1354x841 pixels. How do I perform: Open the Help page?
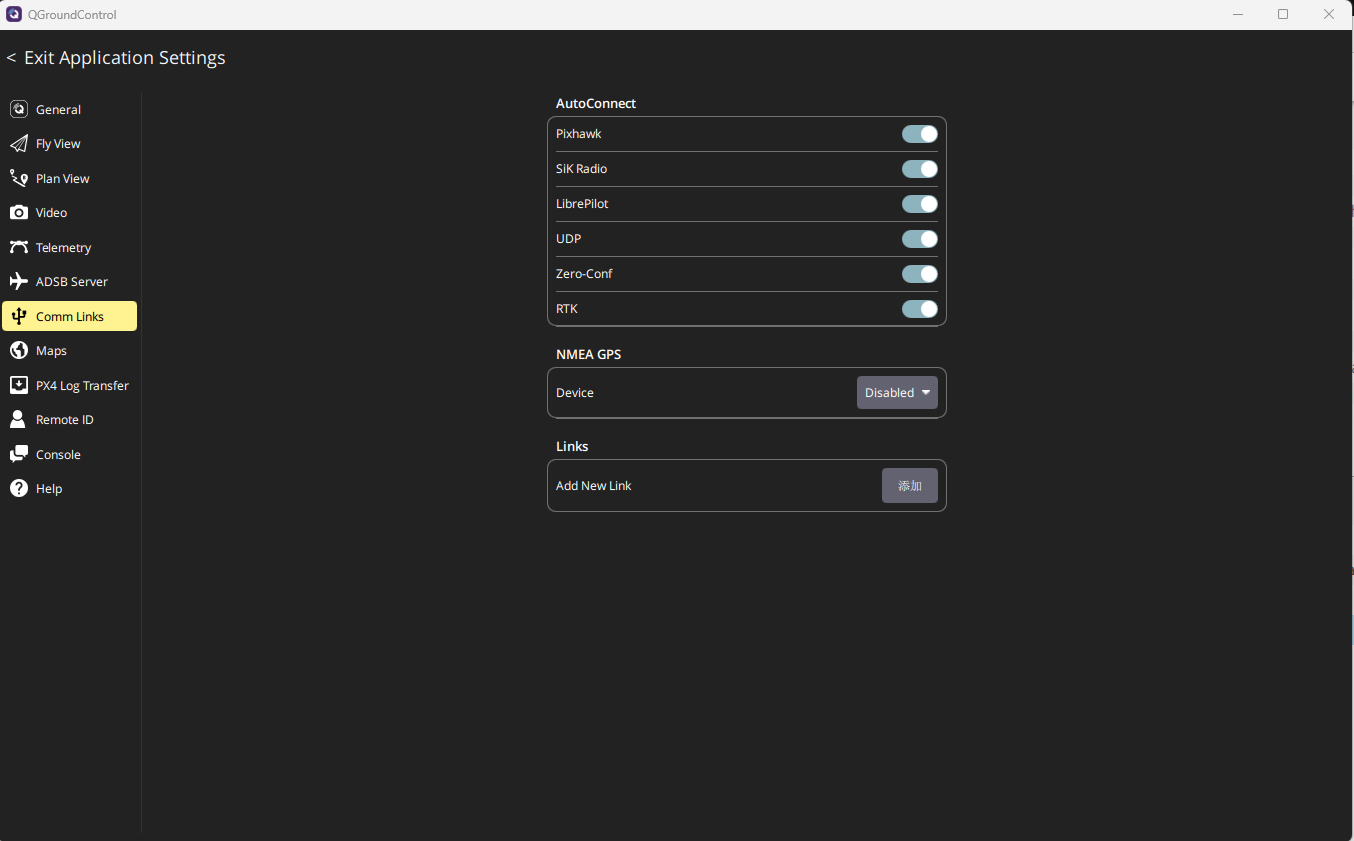[69, 489]
